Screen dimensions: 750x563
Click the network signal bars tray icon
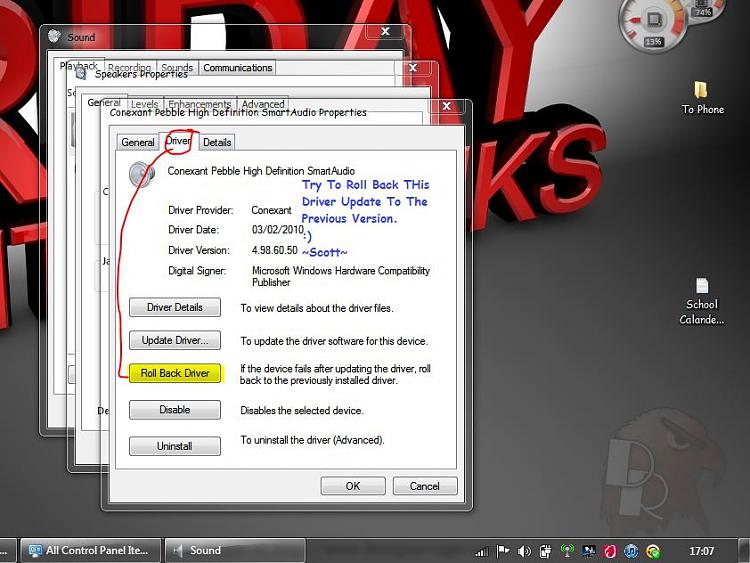click(482, 552)
